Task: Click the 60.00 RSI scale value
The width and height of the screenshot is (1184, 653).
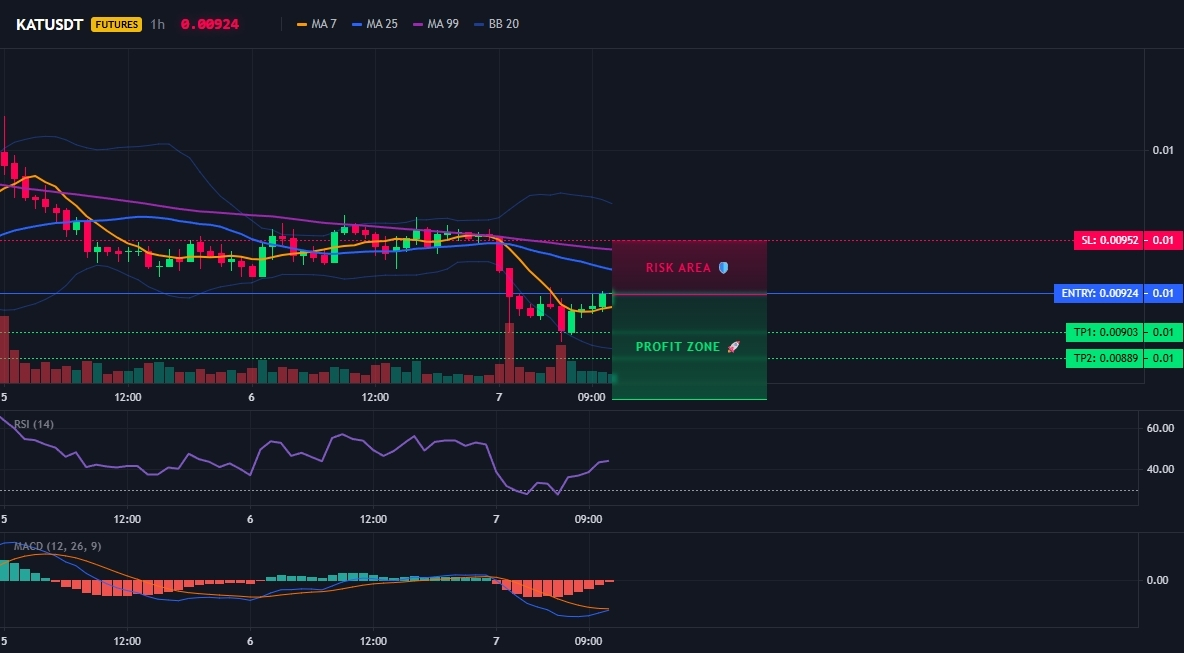Action: [x=1160, y=428]
